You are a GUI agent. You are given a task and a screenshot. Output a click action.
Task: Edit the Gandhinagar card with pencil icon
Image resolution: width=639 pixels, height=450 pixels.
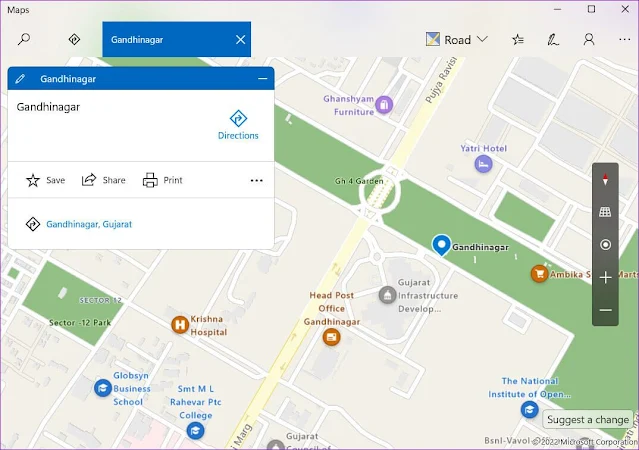[x=20, y=79]
